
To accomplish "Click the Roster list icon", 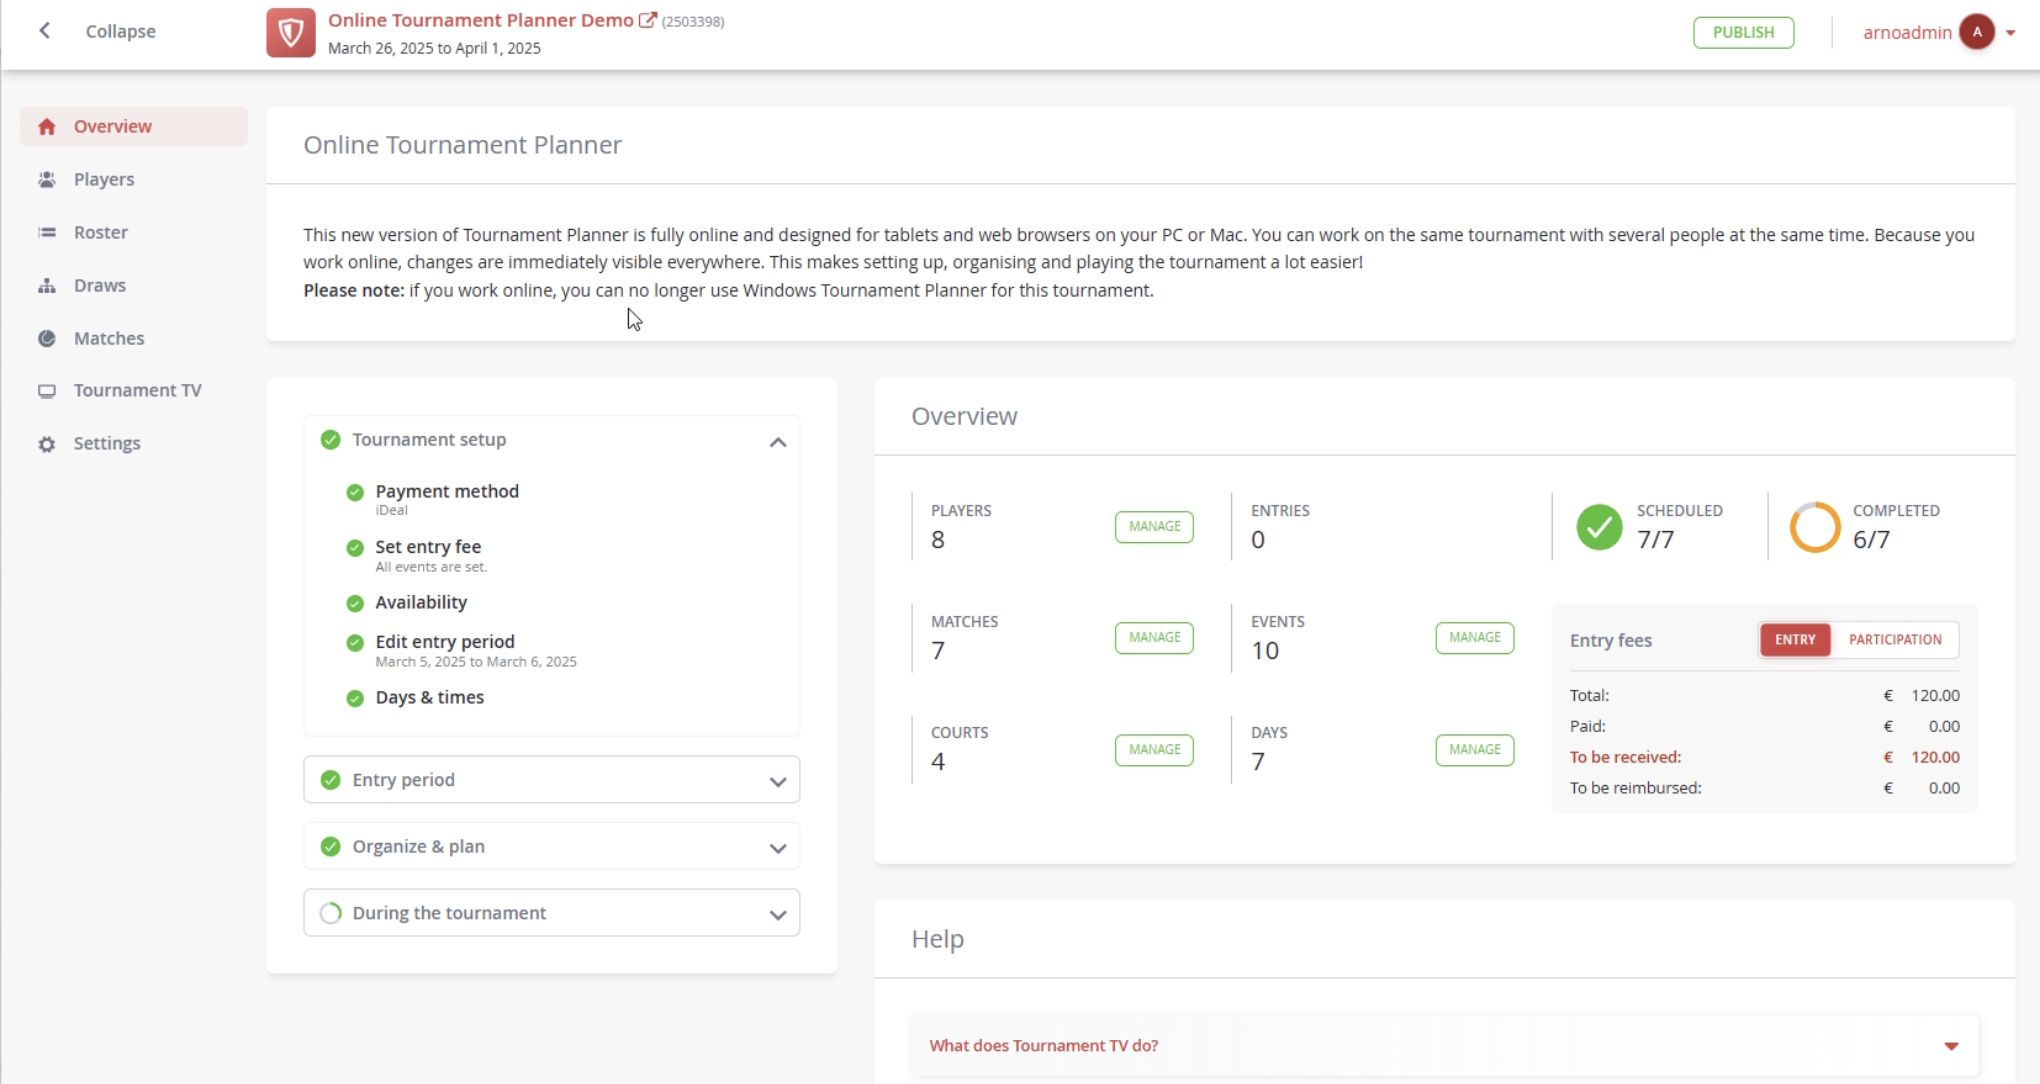I will click(46, 233).
